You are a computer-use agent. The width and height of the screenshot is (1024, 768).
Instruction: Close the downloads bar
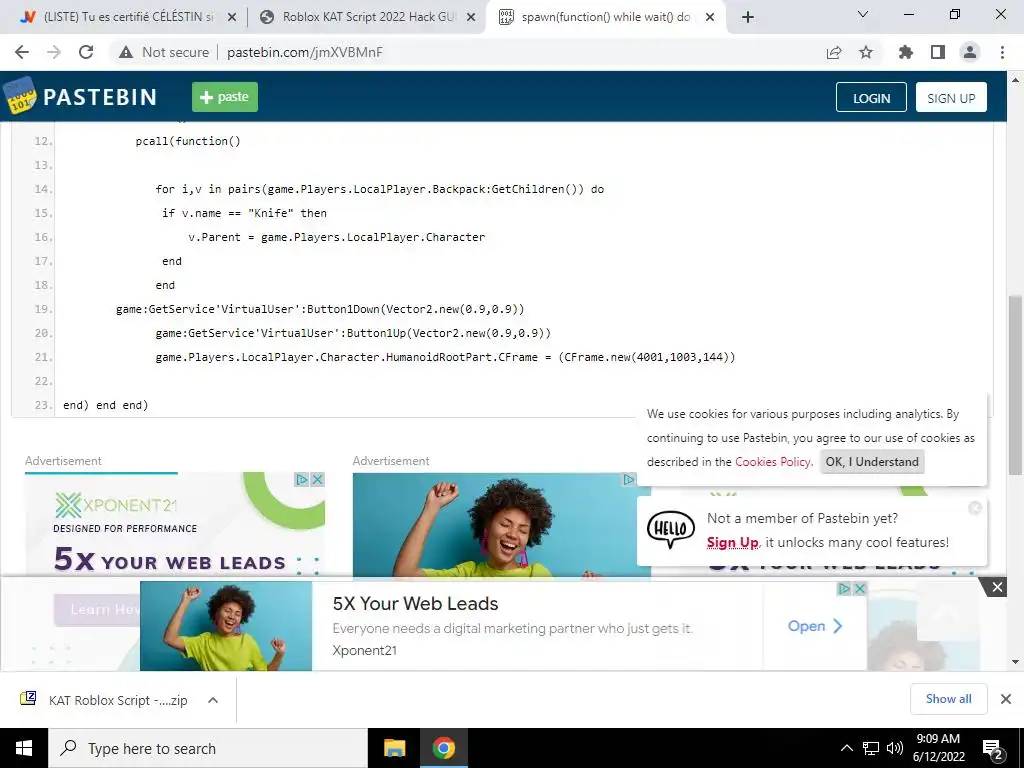[x=1006, y=699]
